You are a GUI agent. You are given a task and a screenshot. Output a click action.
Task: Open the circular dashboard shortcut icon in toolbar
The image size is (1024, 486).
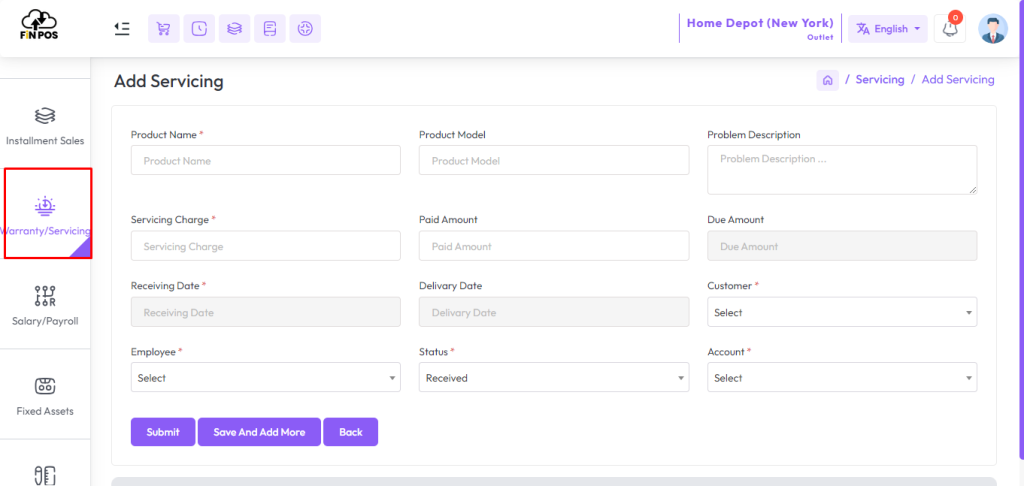tap(305, 29)
